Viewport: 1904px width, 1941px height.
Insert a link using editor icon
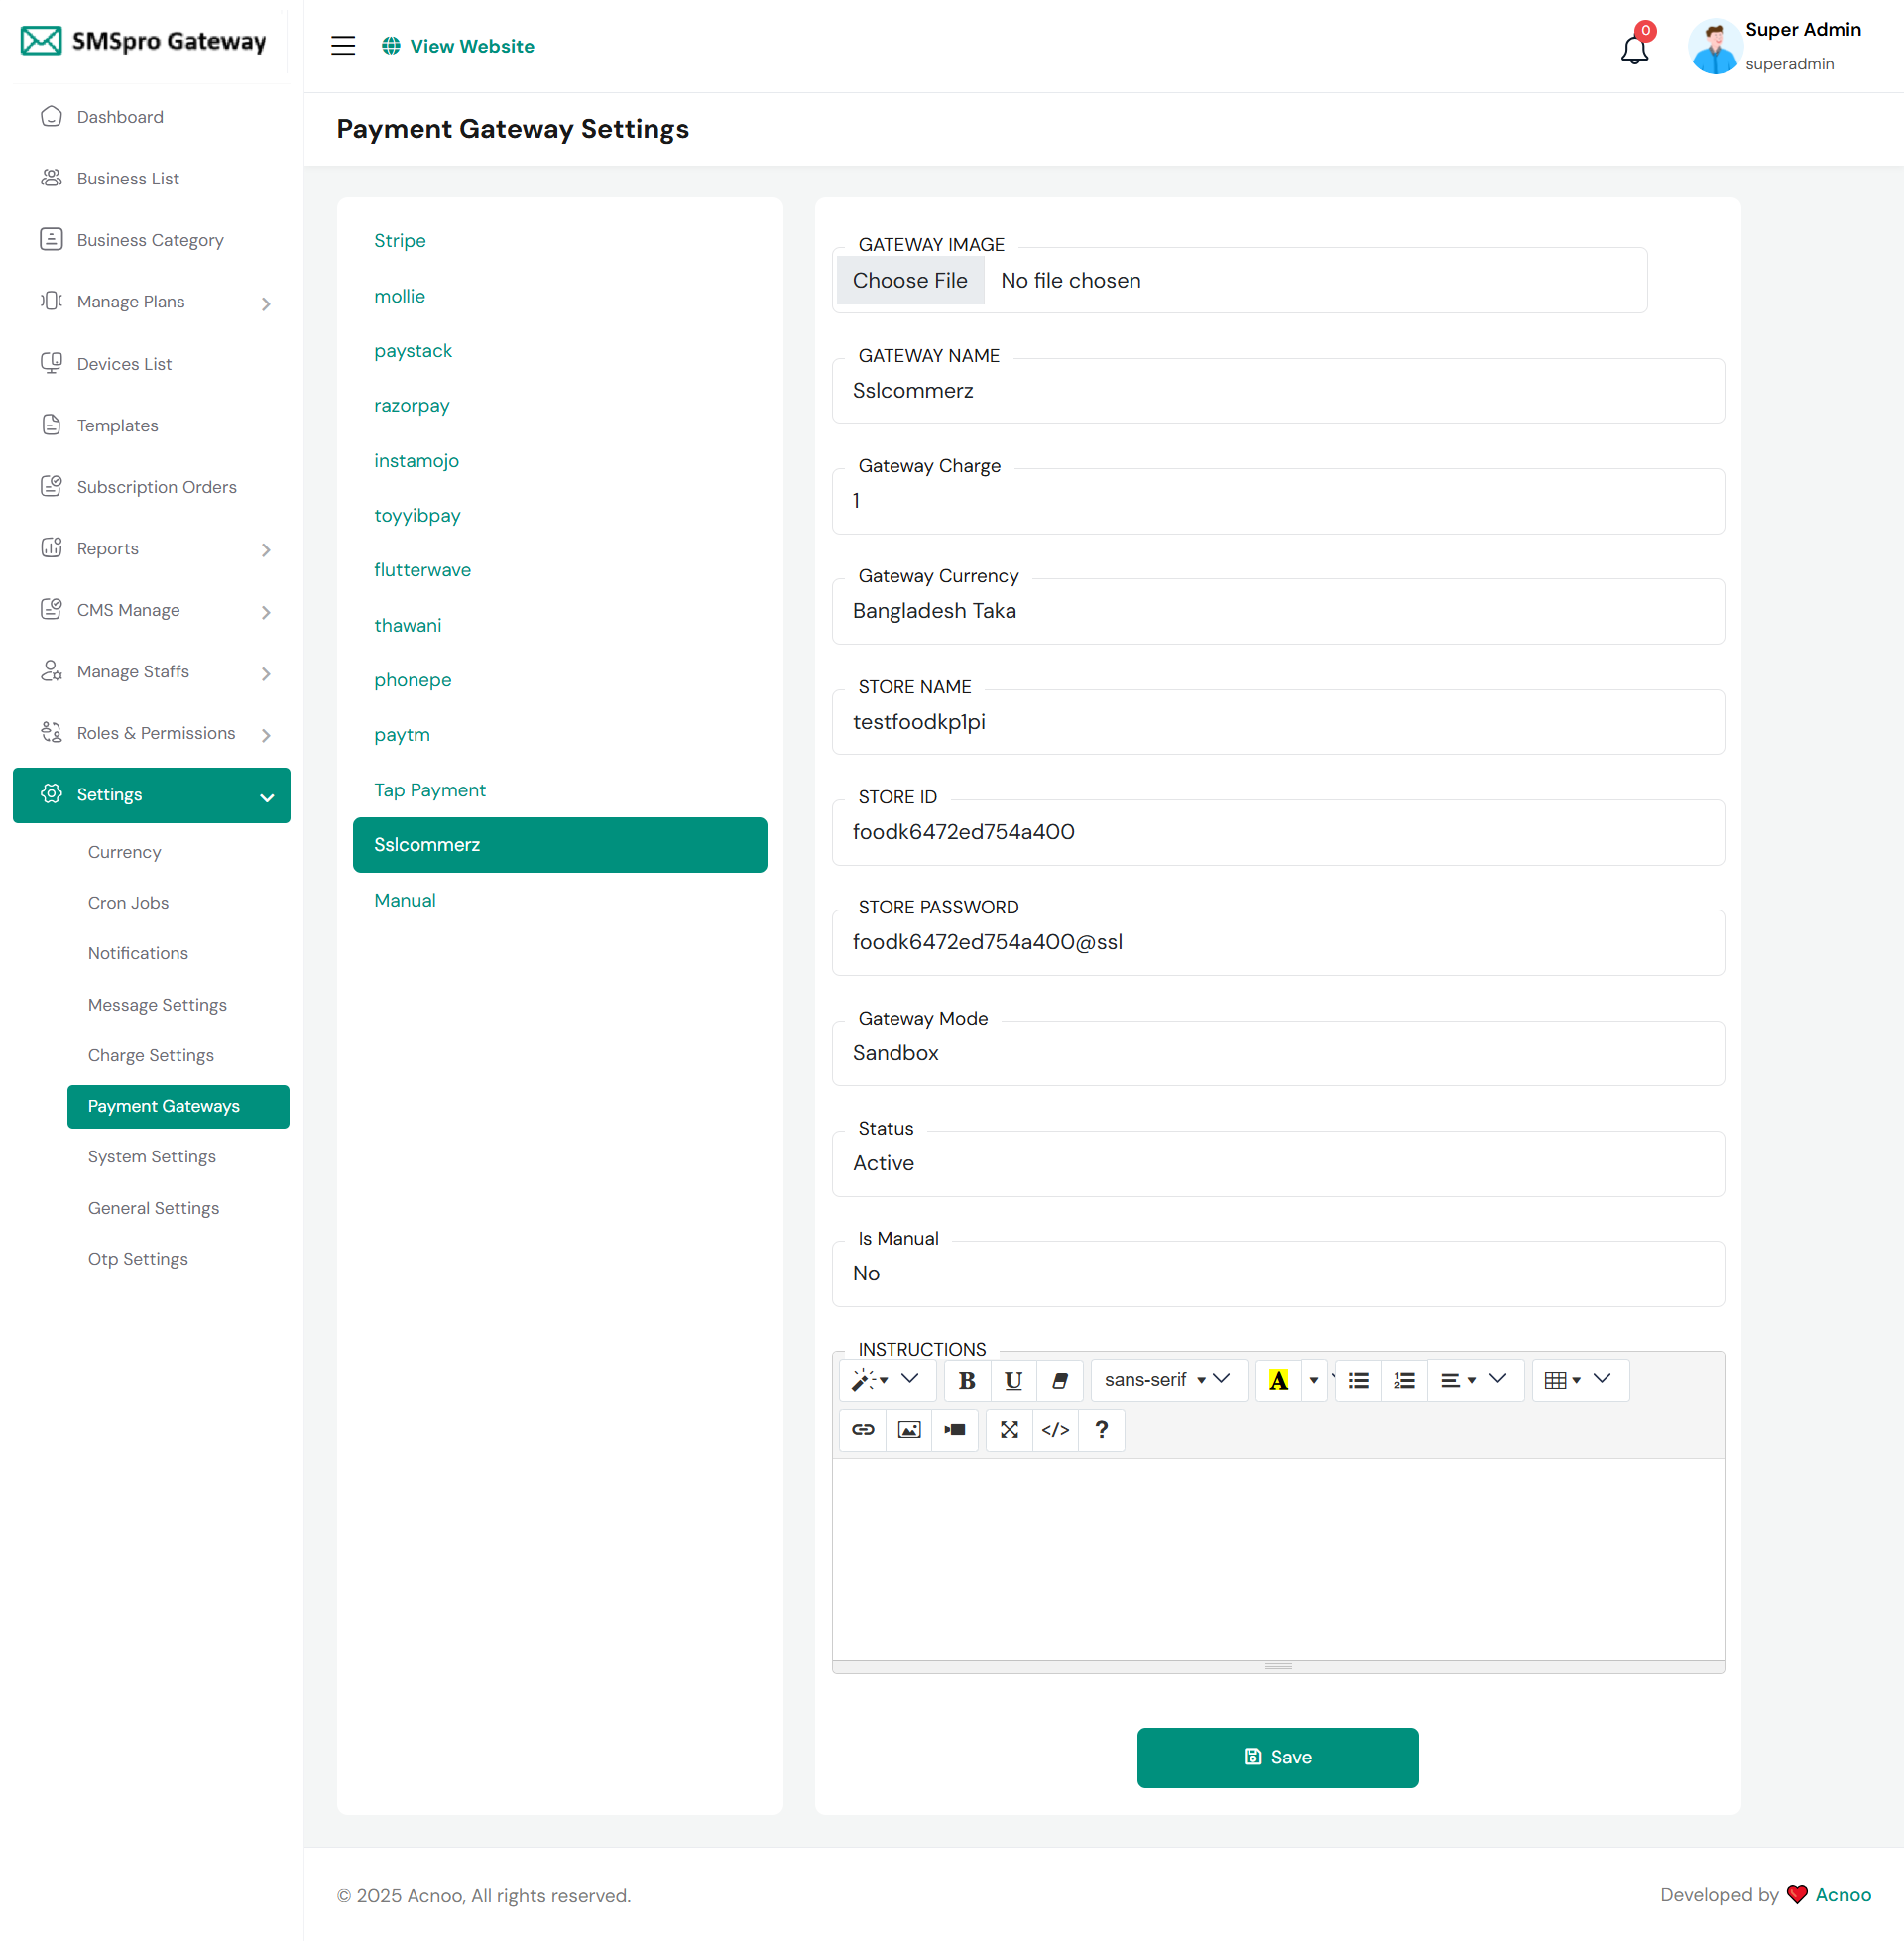coord(863,1430)
